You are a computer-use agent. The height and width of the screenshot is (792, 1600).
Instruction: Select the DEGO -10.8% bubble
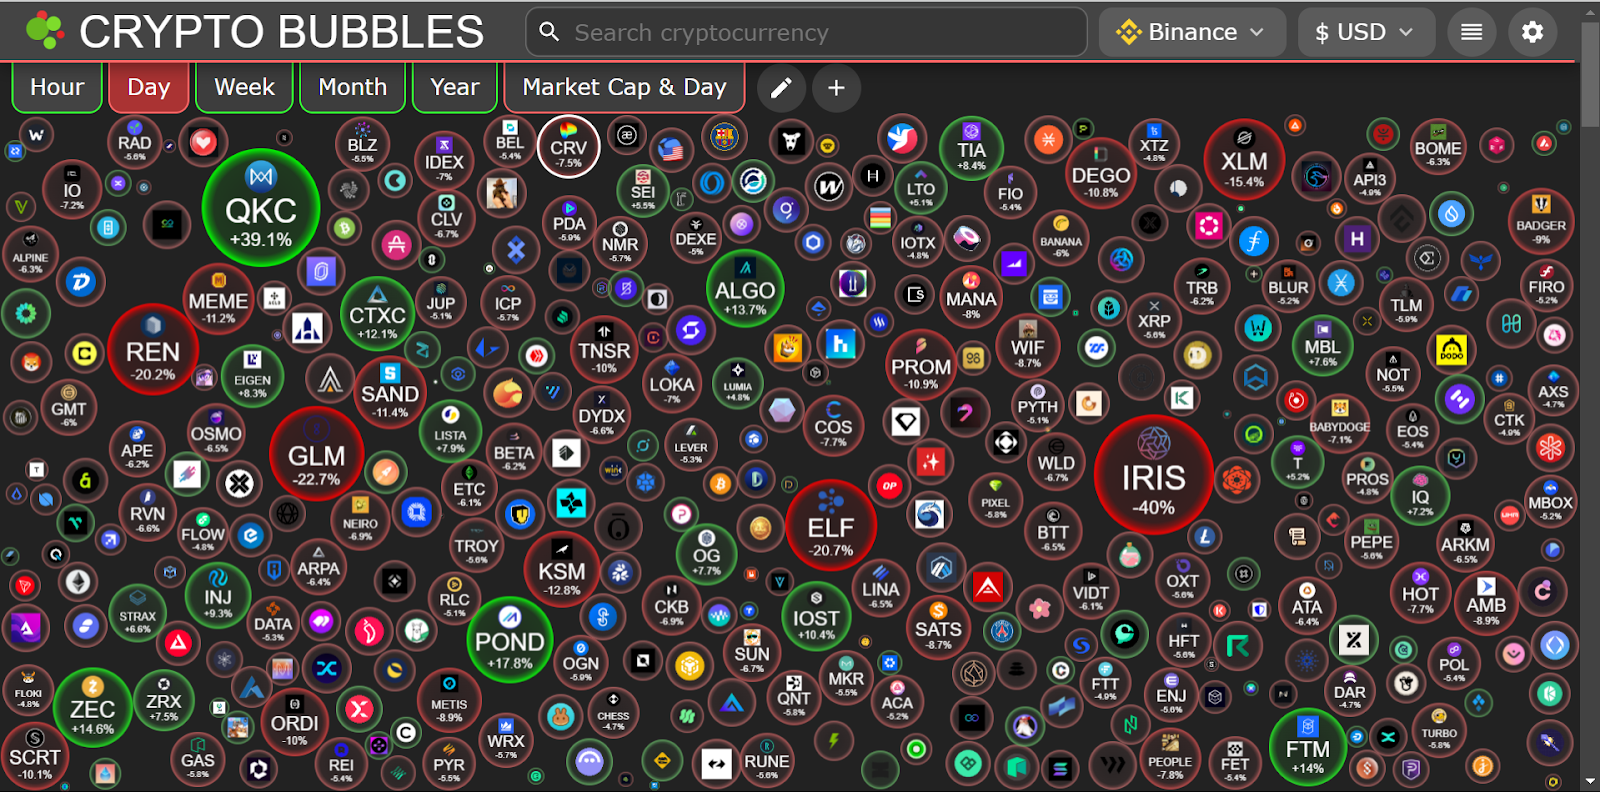pyautogui.click(x=1101, y=173)
